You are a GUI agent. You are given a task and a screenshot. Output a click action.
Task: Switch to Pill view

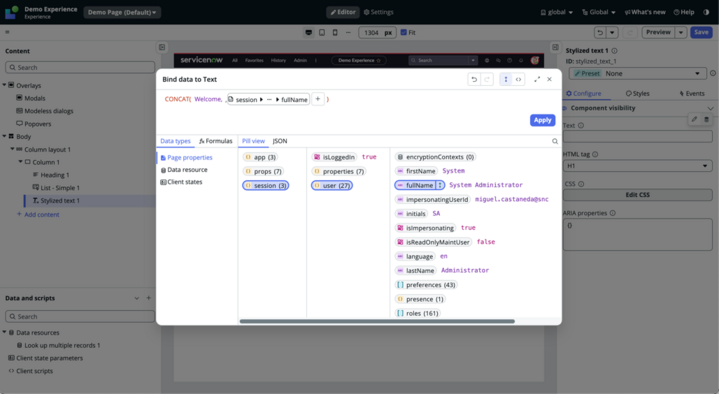(x=254, y=141)
